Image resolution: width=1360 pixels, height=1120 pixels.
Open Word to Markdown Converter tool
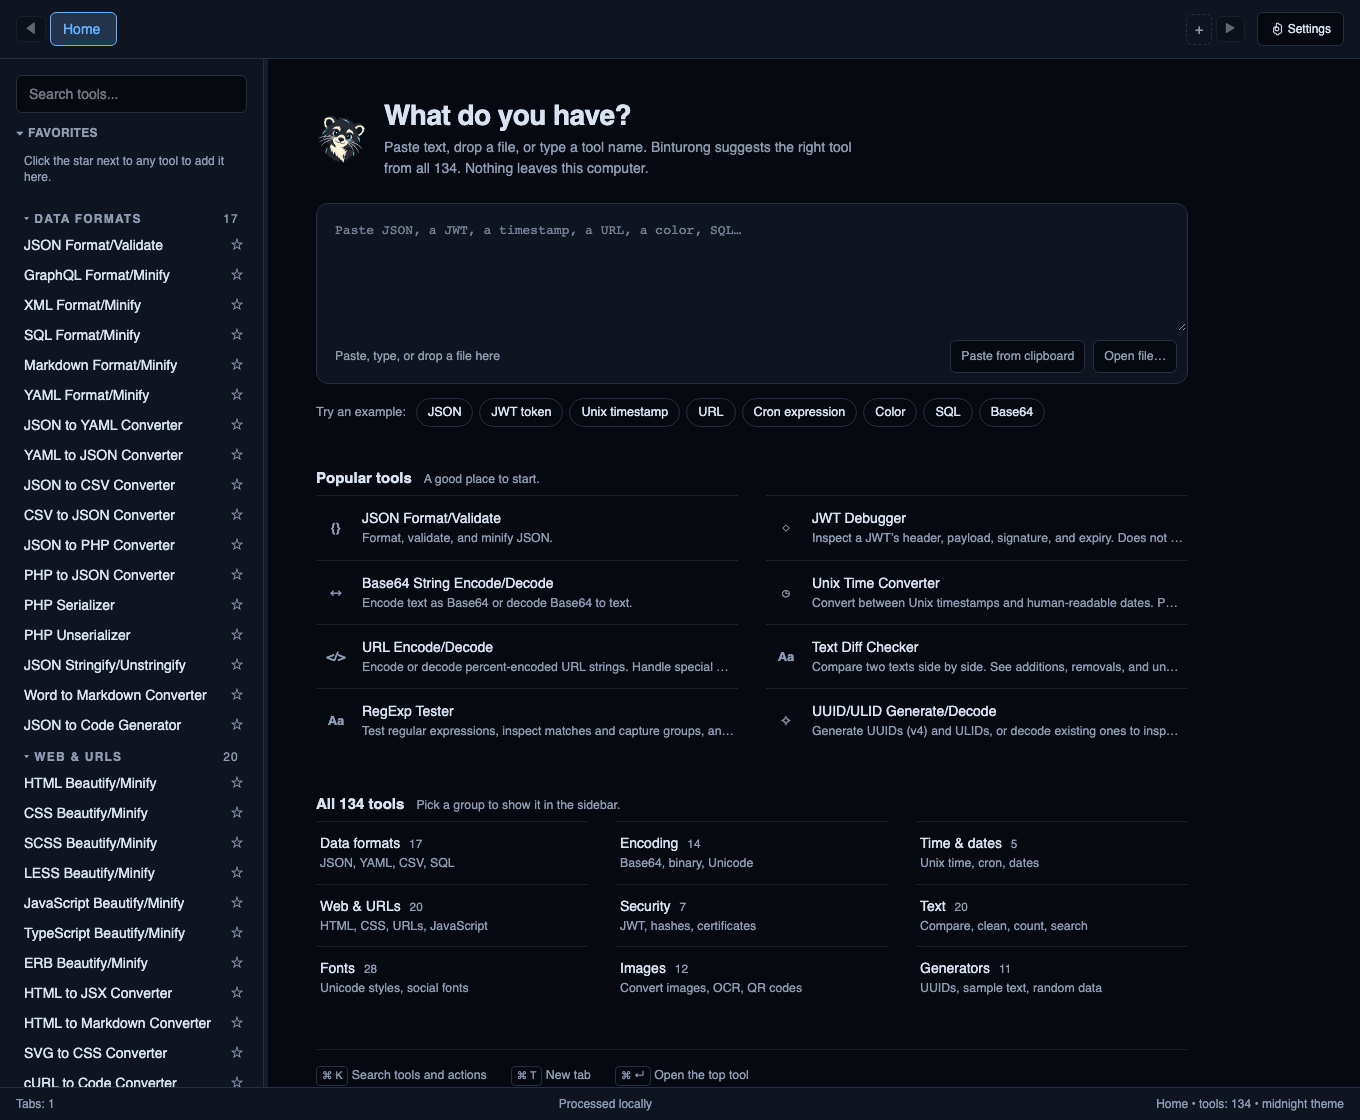(x=115, y=695)
